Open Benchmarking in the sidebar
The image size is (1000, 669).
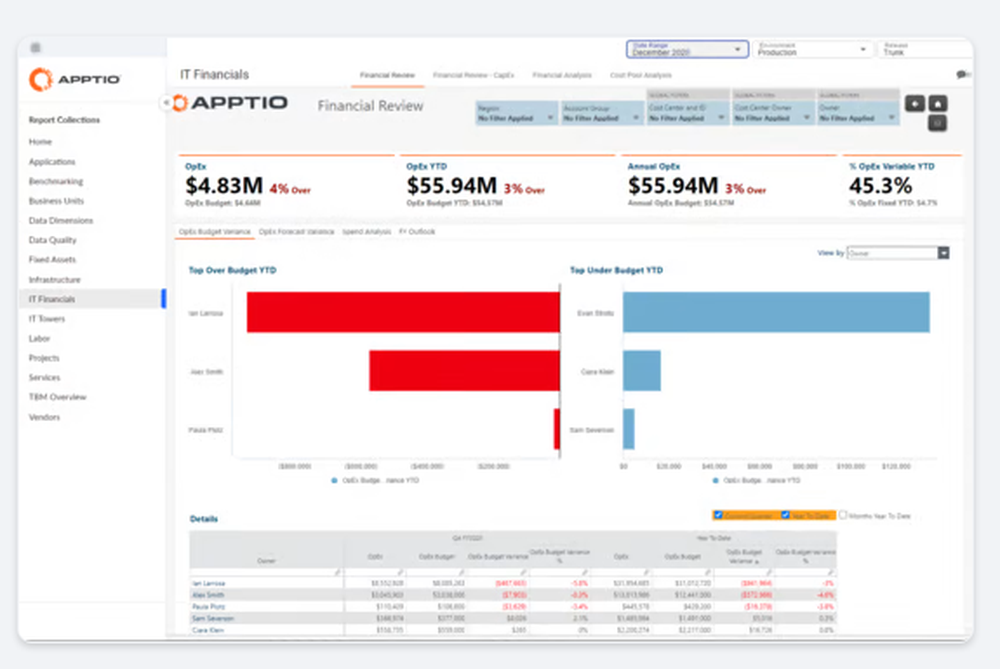(55, 181)
